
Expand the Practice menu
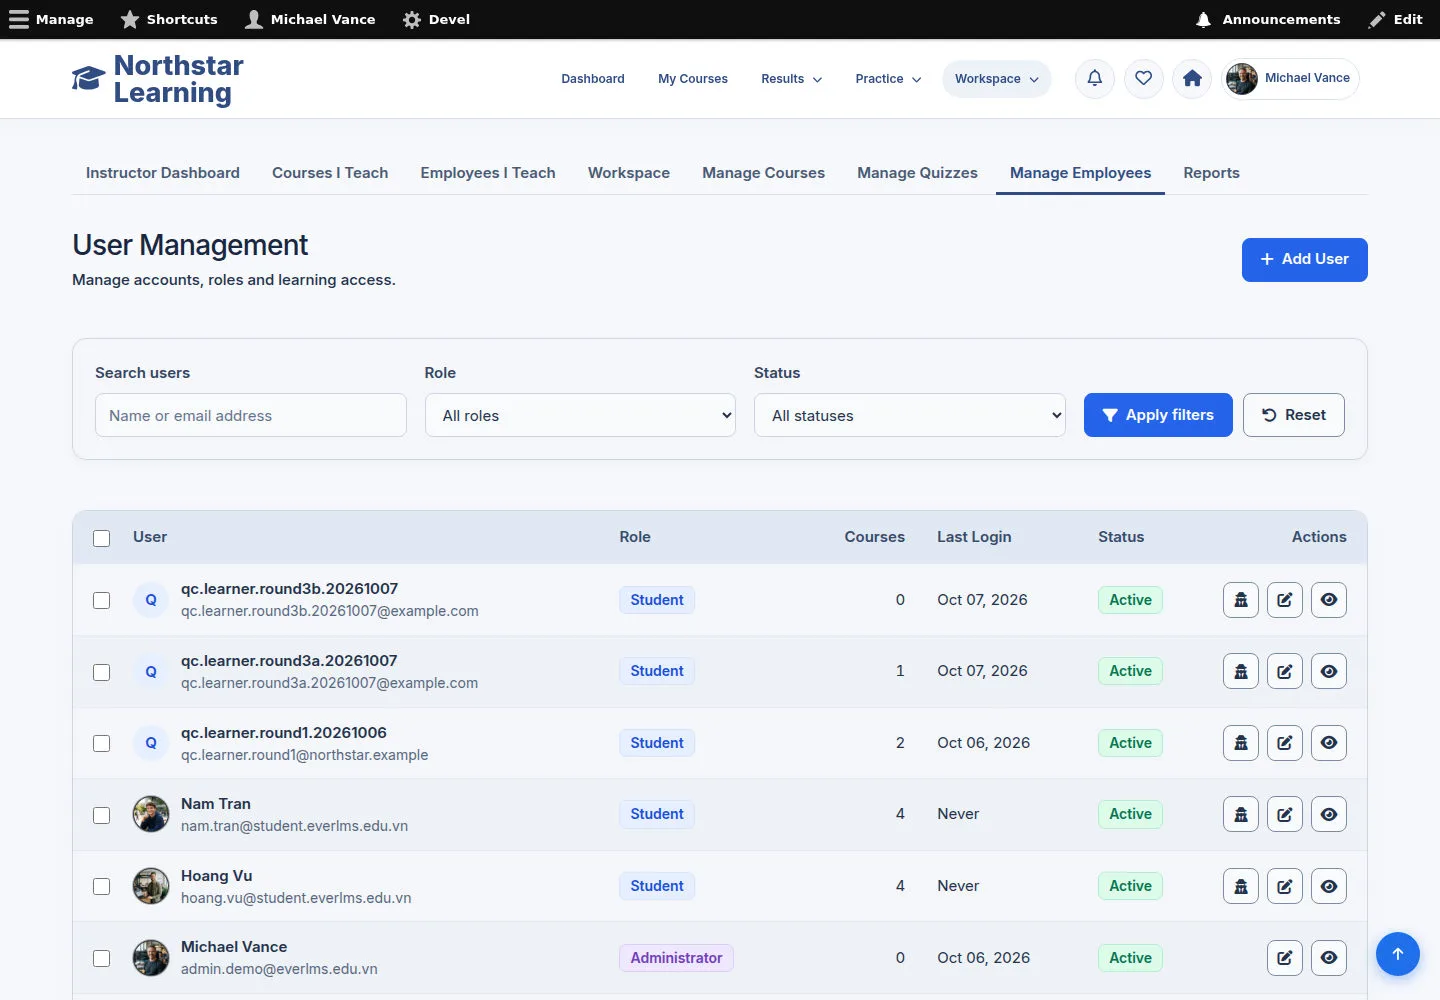[888, 79]
